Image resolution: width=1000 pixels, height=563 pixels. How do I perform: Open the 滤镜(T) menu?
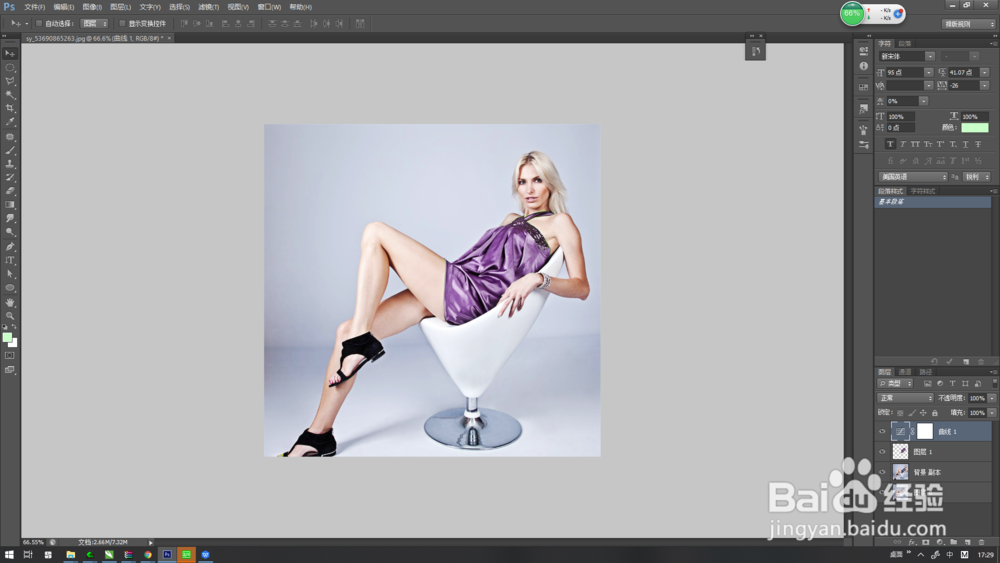click(209, 7)
